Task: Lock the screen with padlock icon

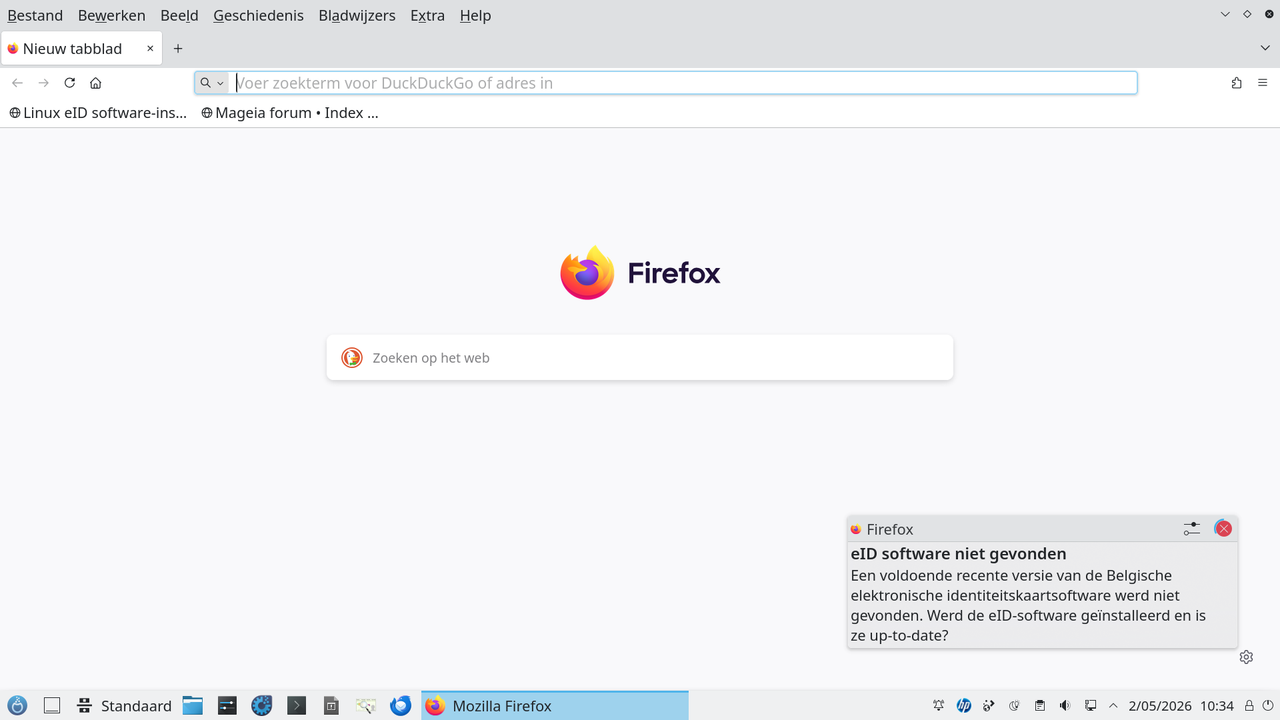Action: pyautogui.click(x=1249, y=706)
